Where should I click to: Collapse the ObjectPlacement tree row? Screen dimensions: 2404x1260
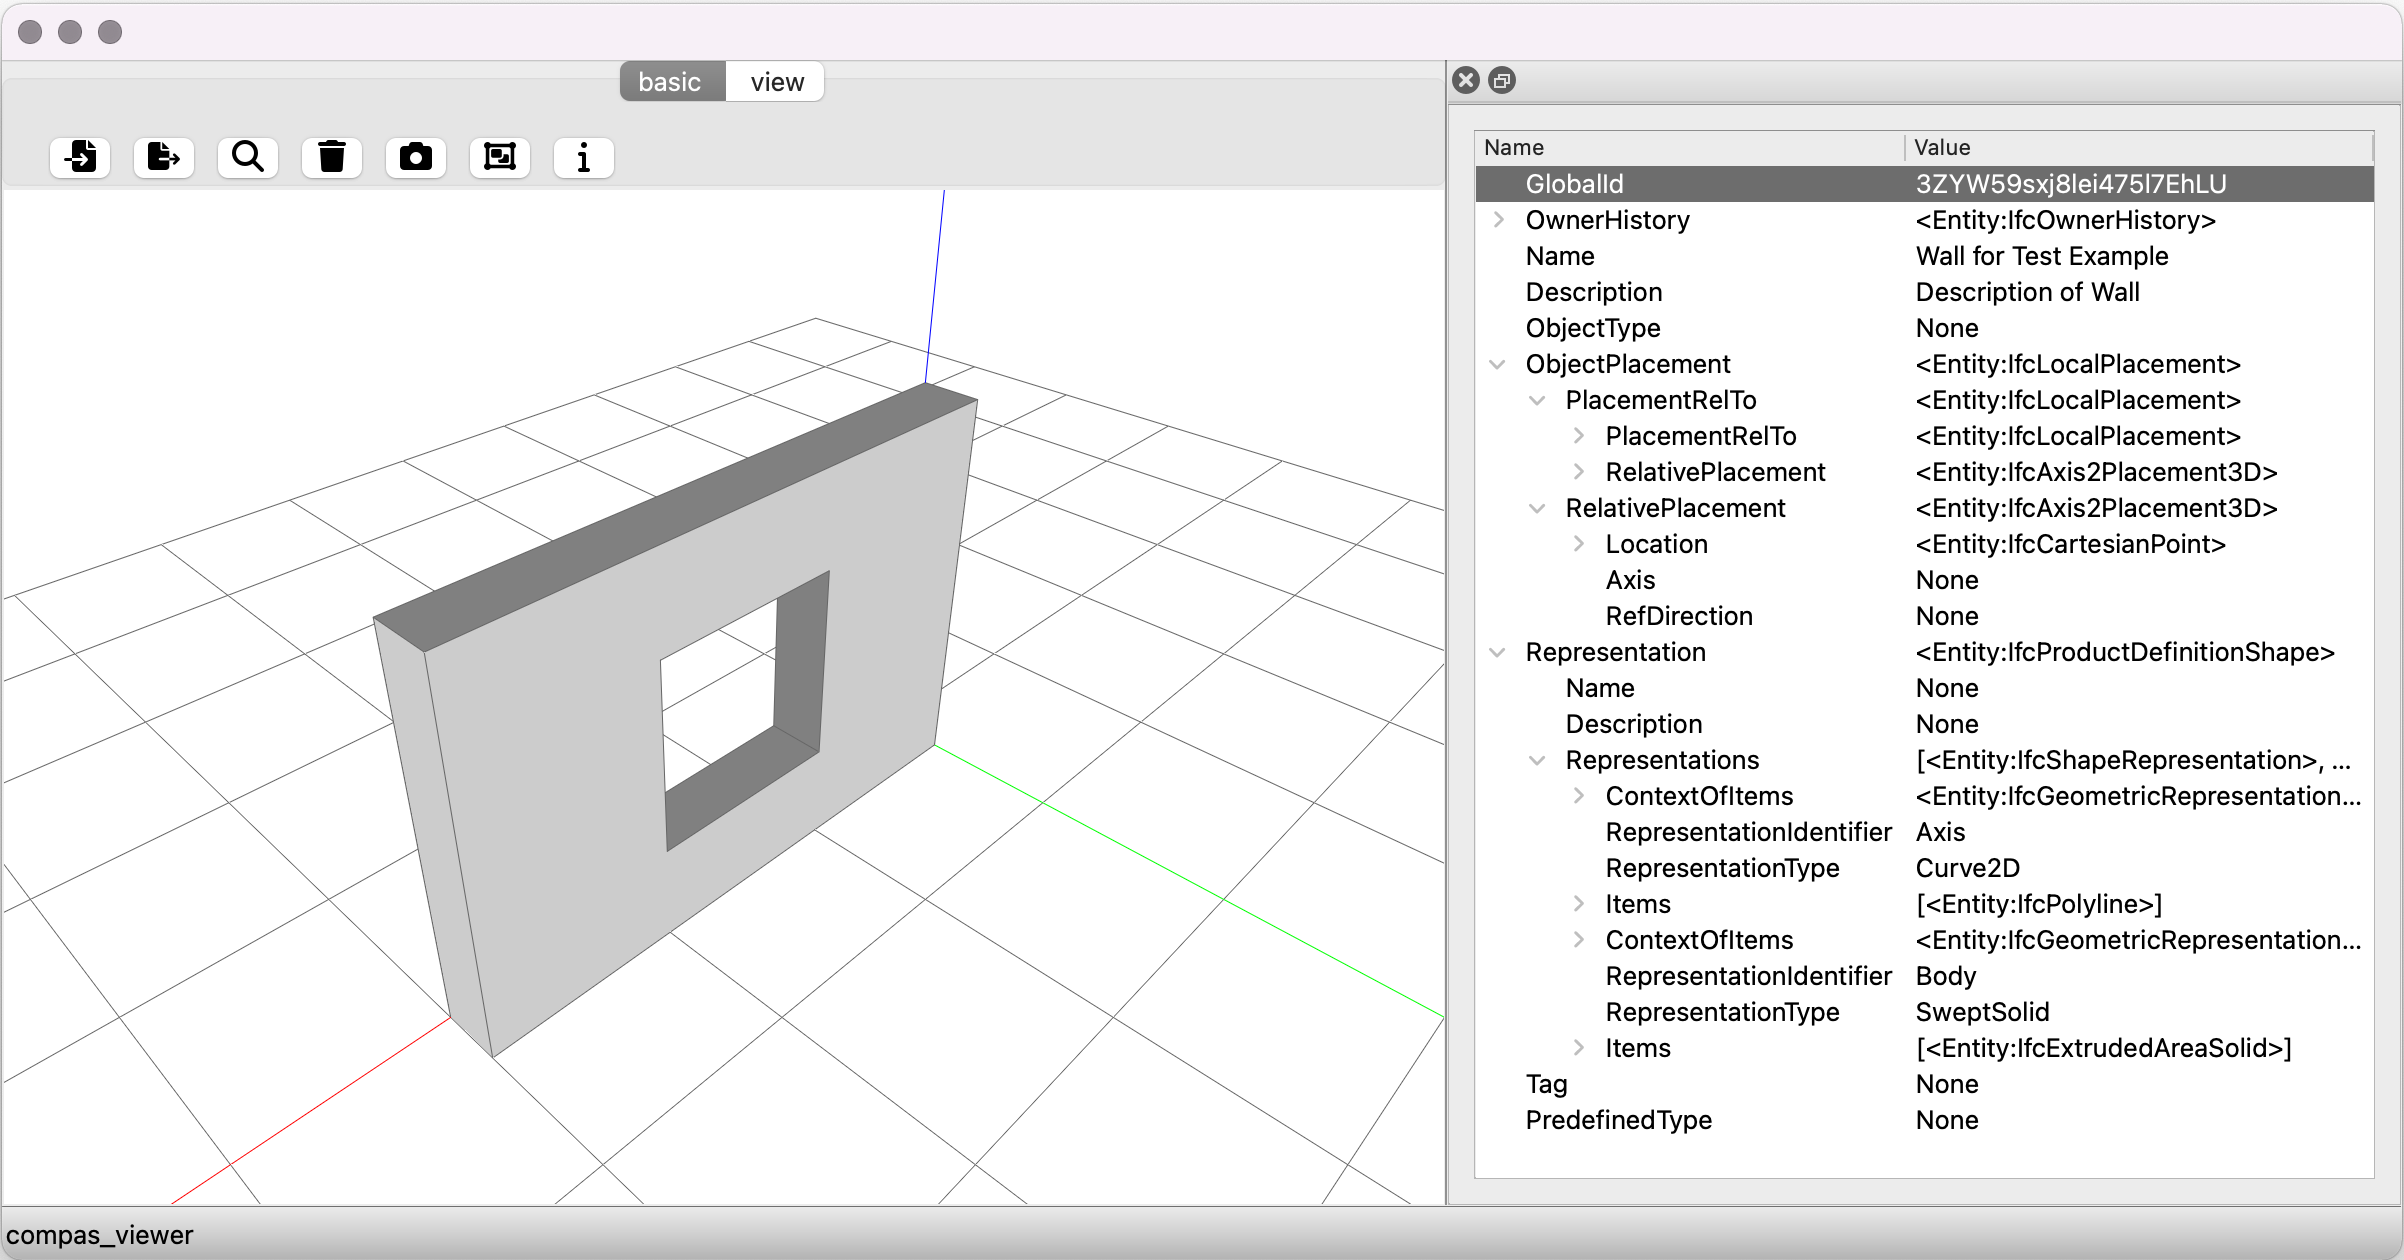click(x=1498, y=364)
